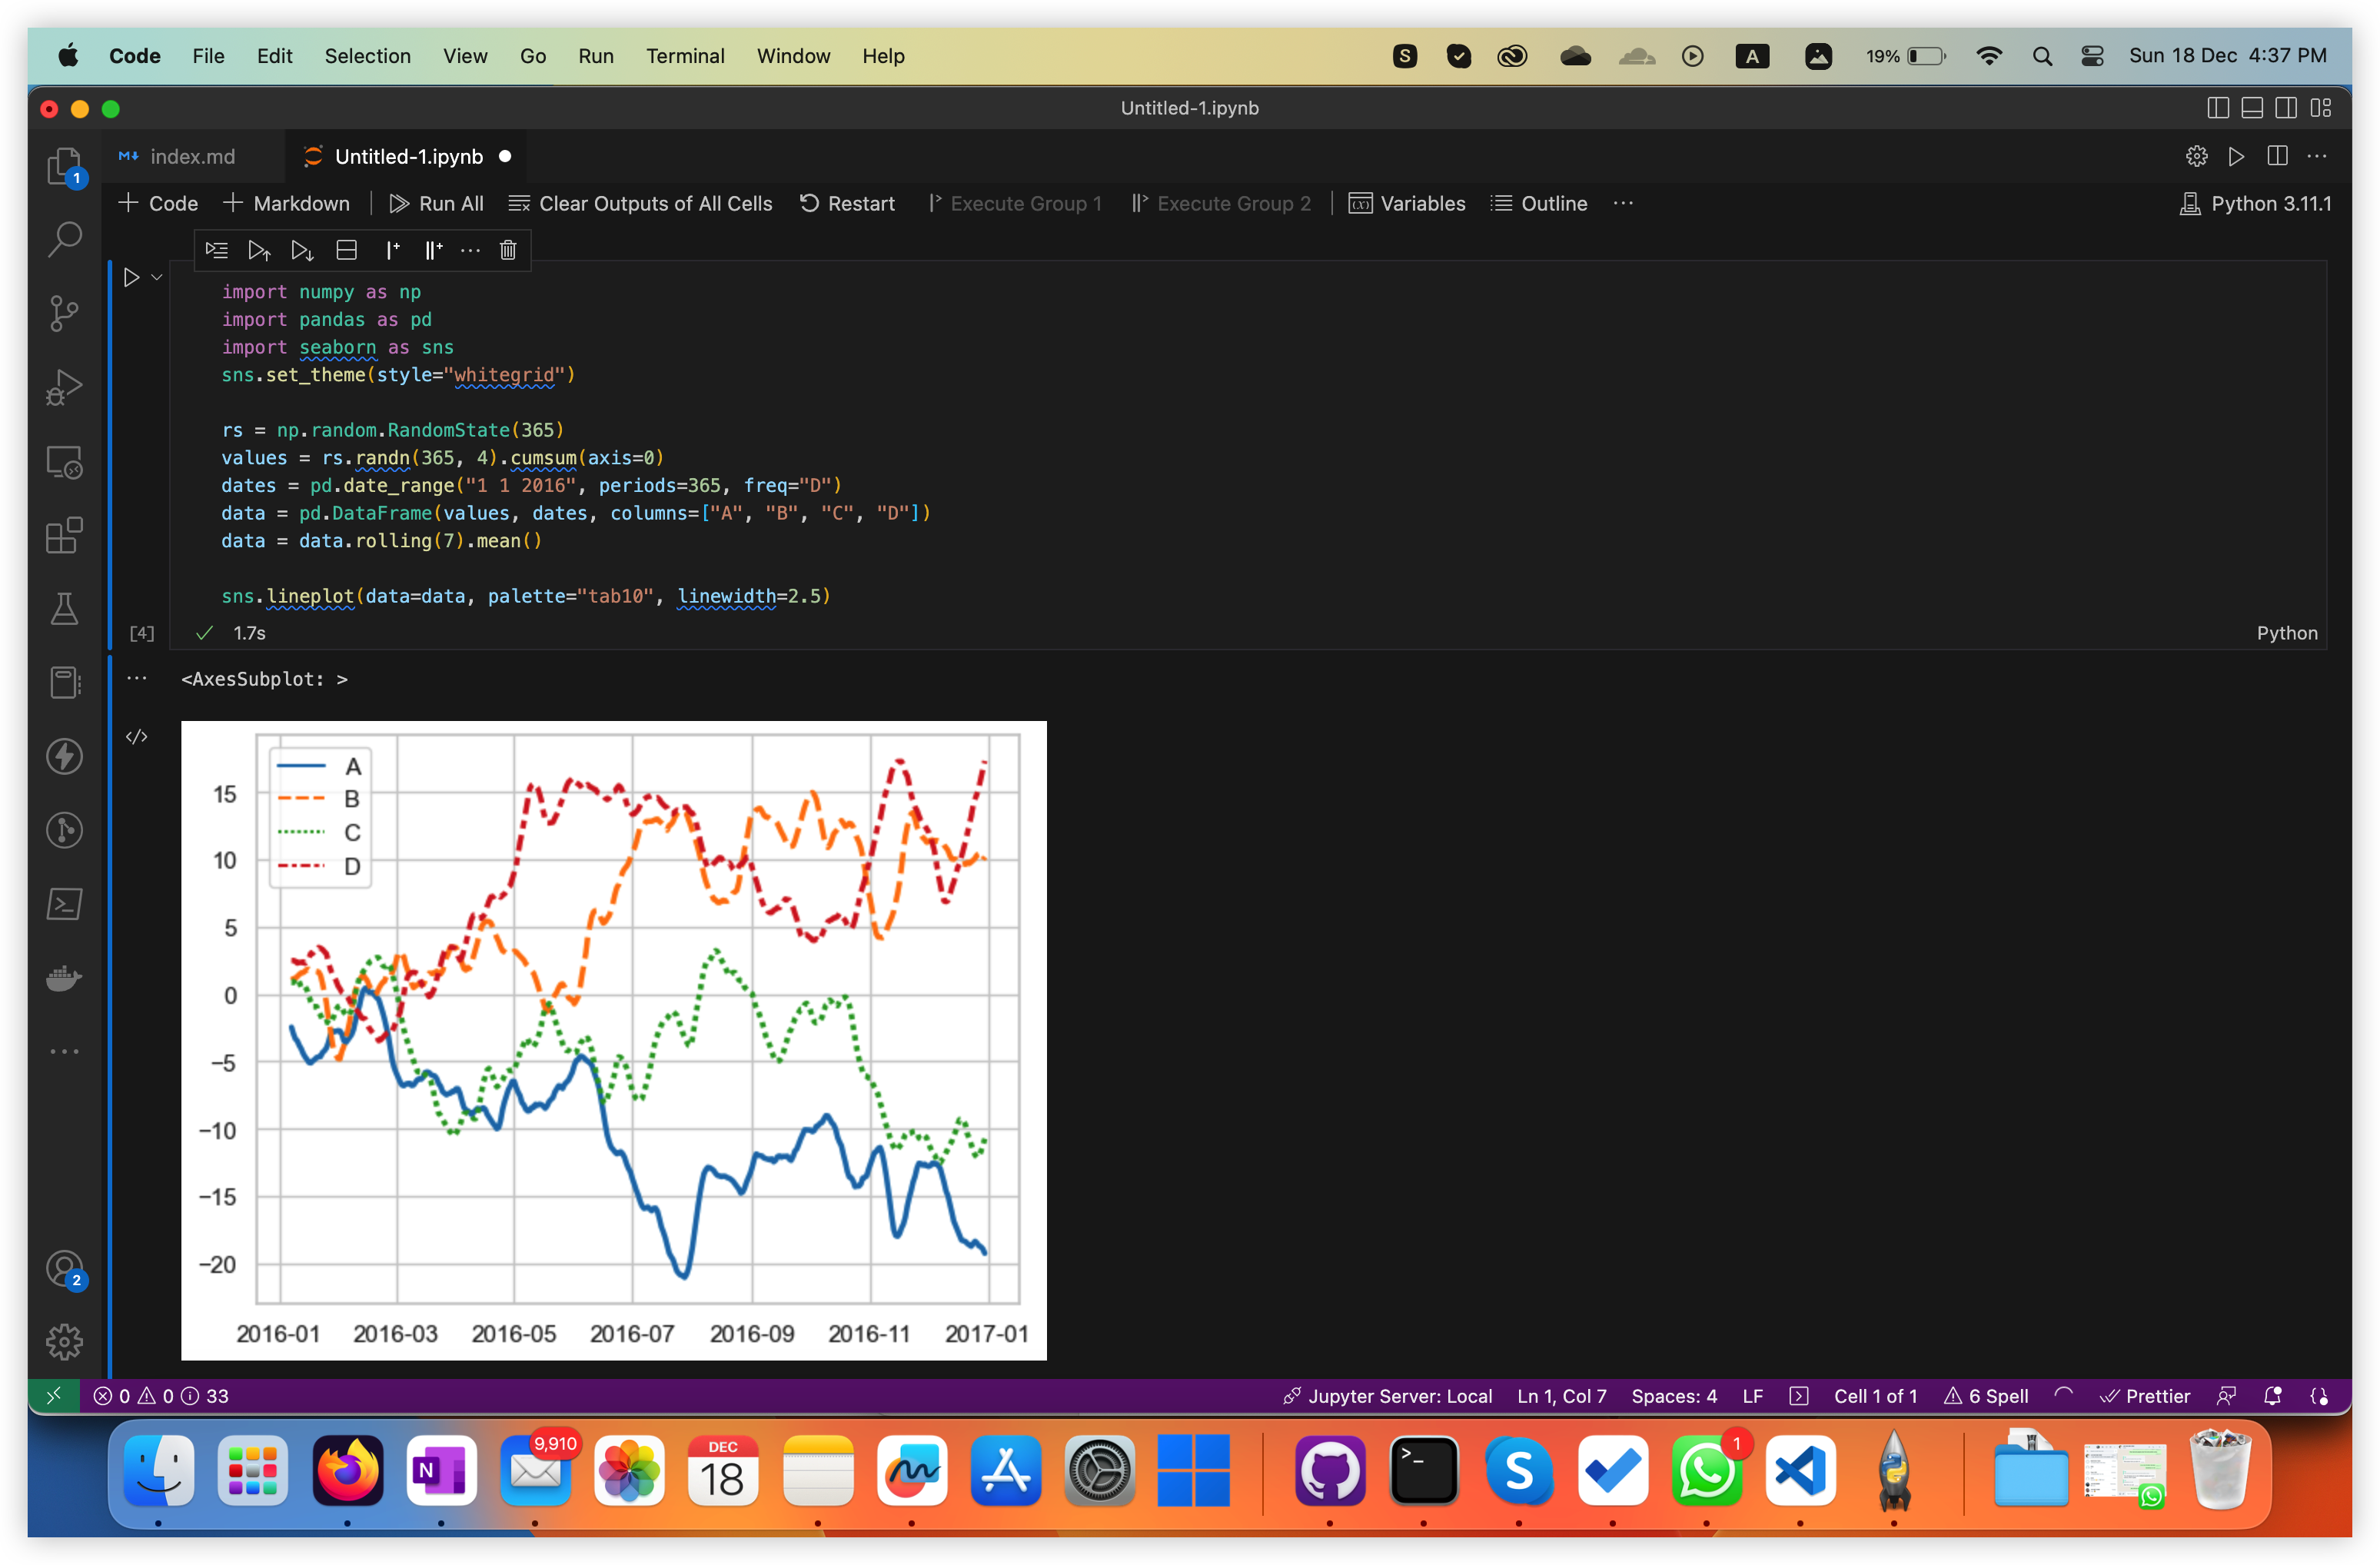
Task: Click Clear Outputs of All Cells
Action: click(641, 204)
